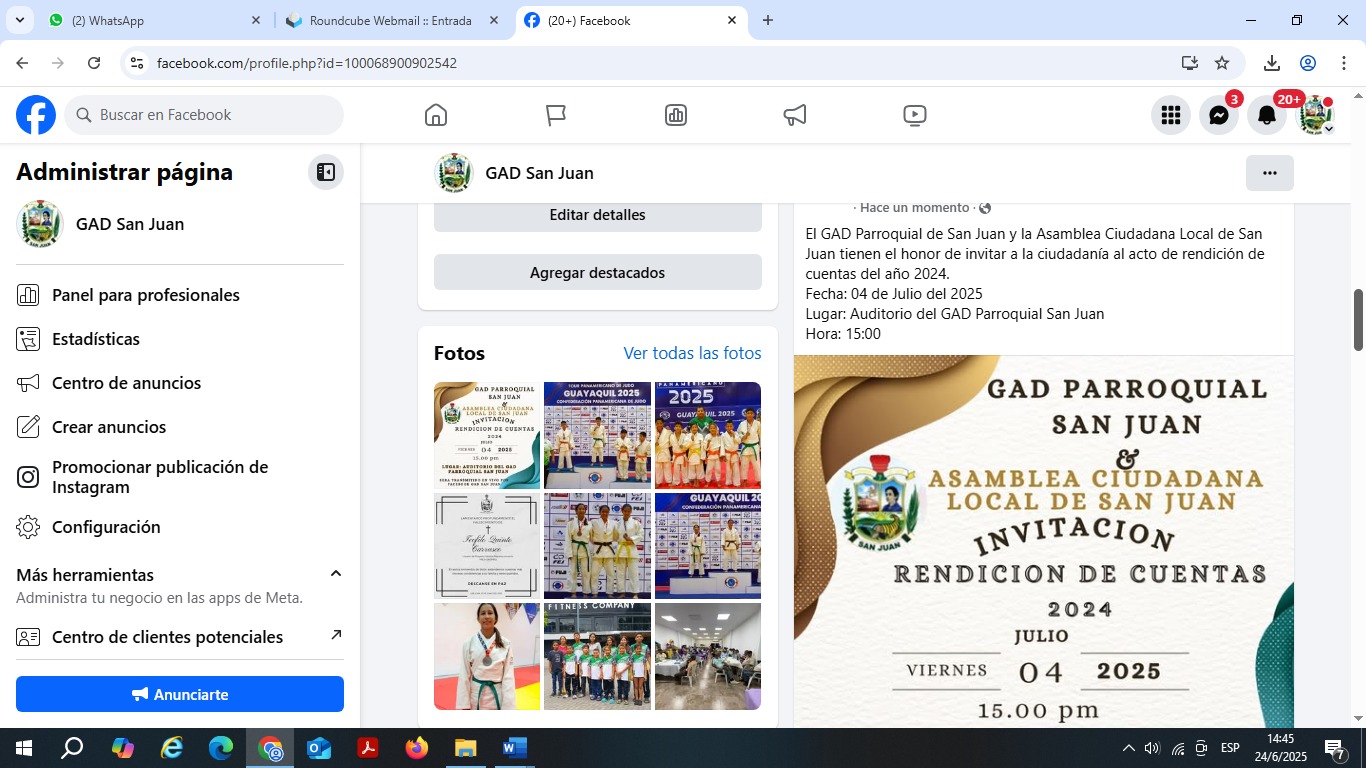Click the statistics chart icon in navbar
The image size is (1366, 768).
675,115
